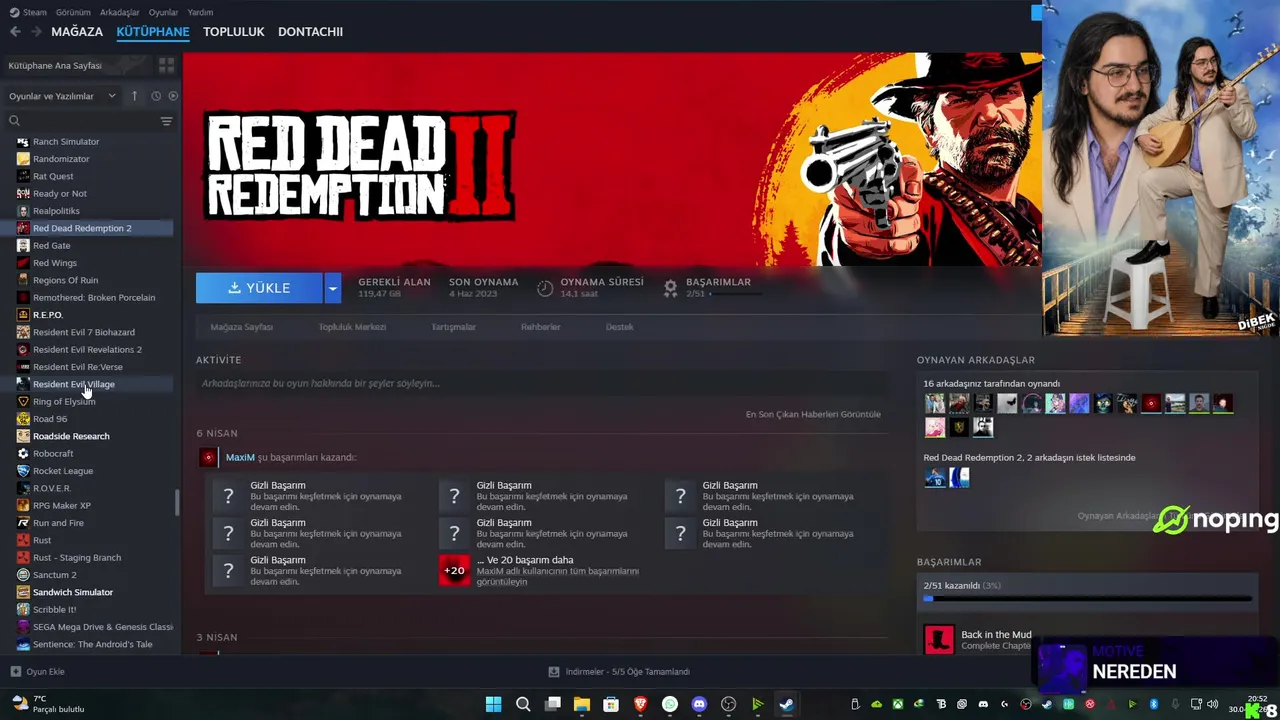Select Resident Evil Village in list
The height and width of the screenshot is (720, 1280).
(74, 384)
